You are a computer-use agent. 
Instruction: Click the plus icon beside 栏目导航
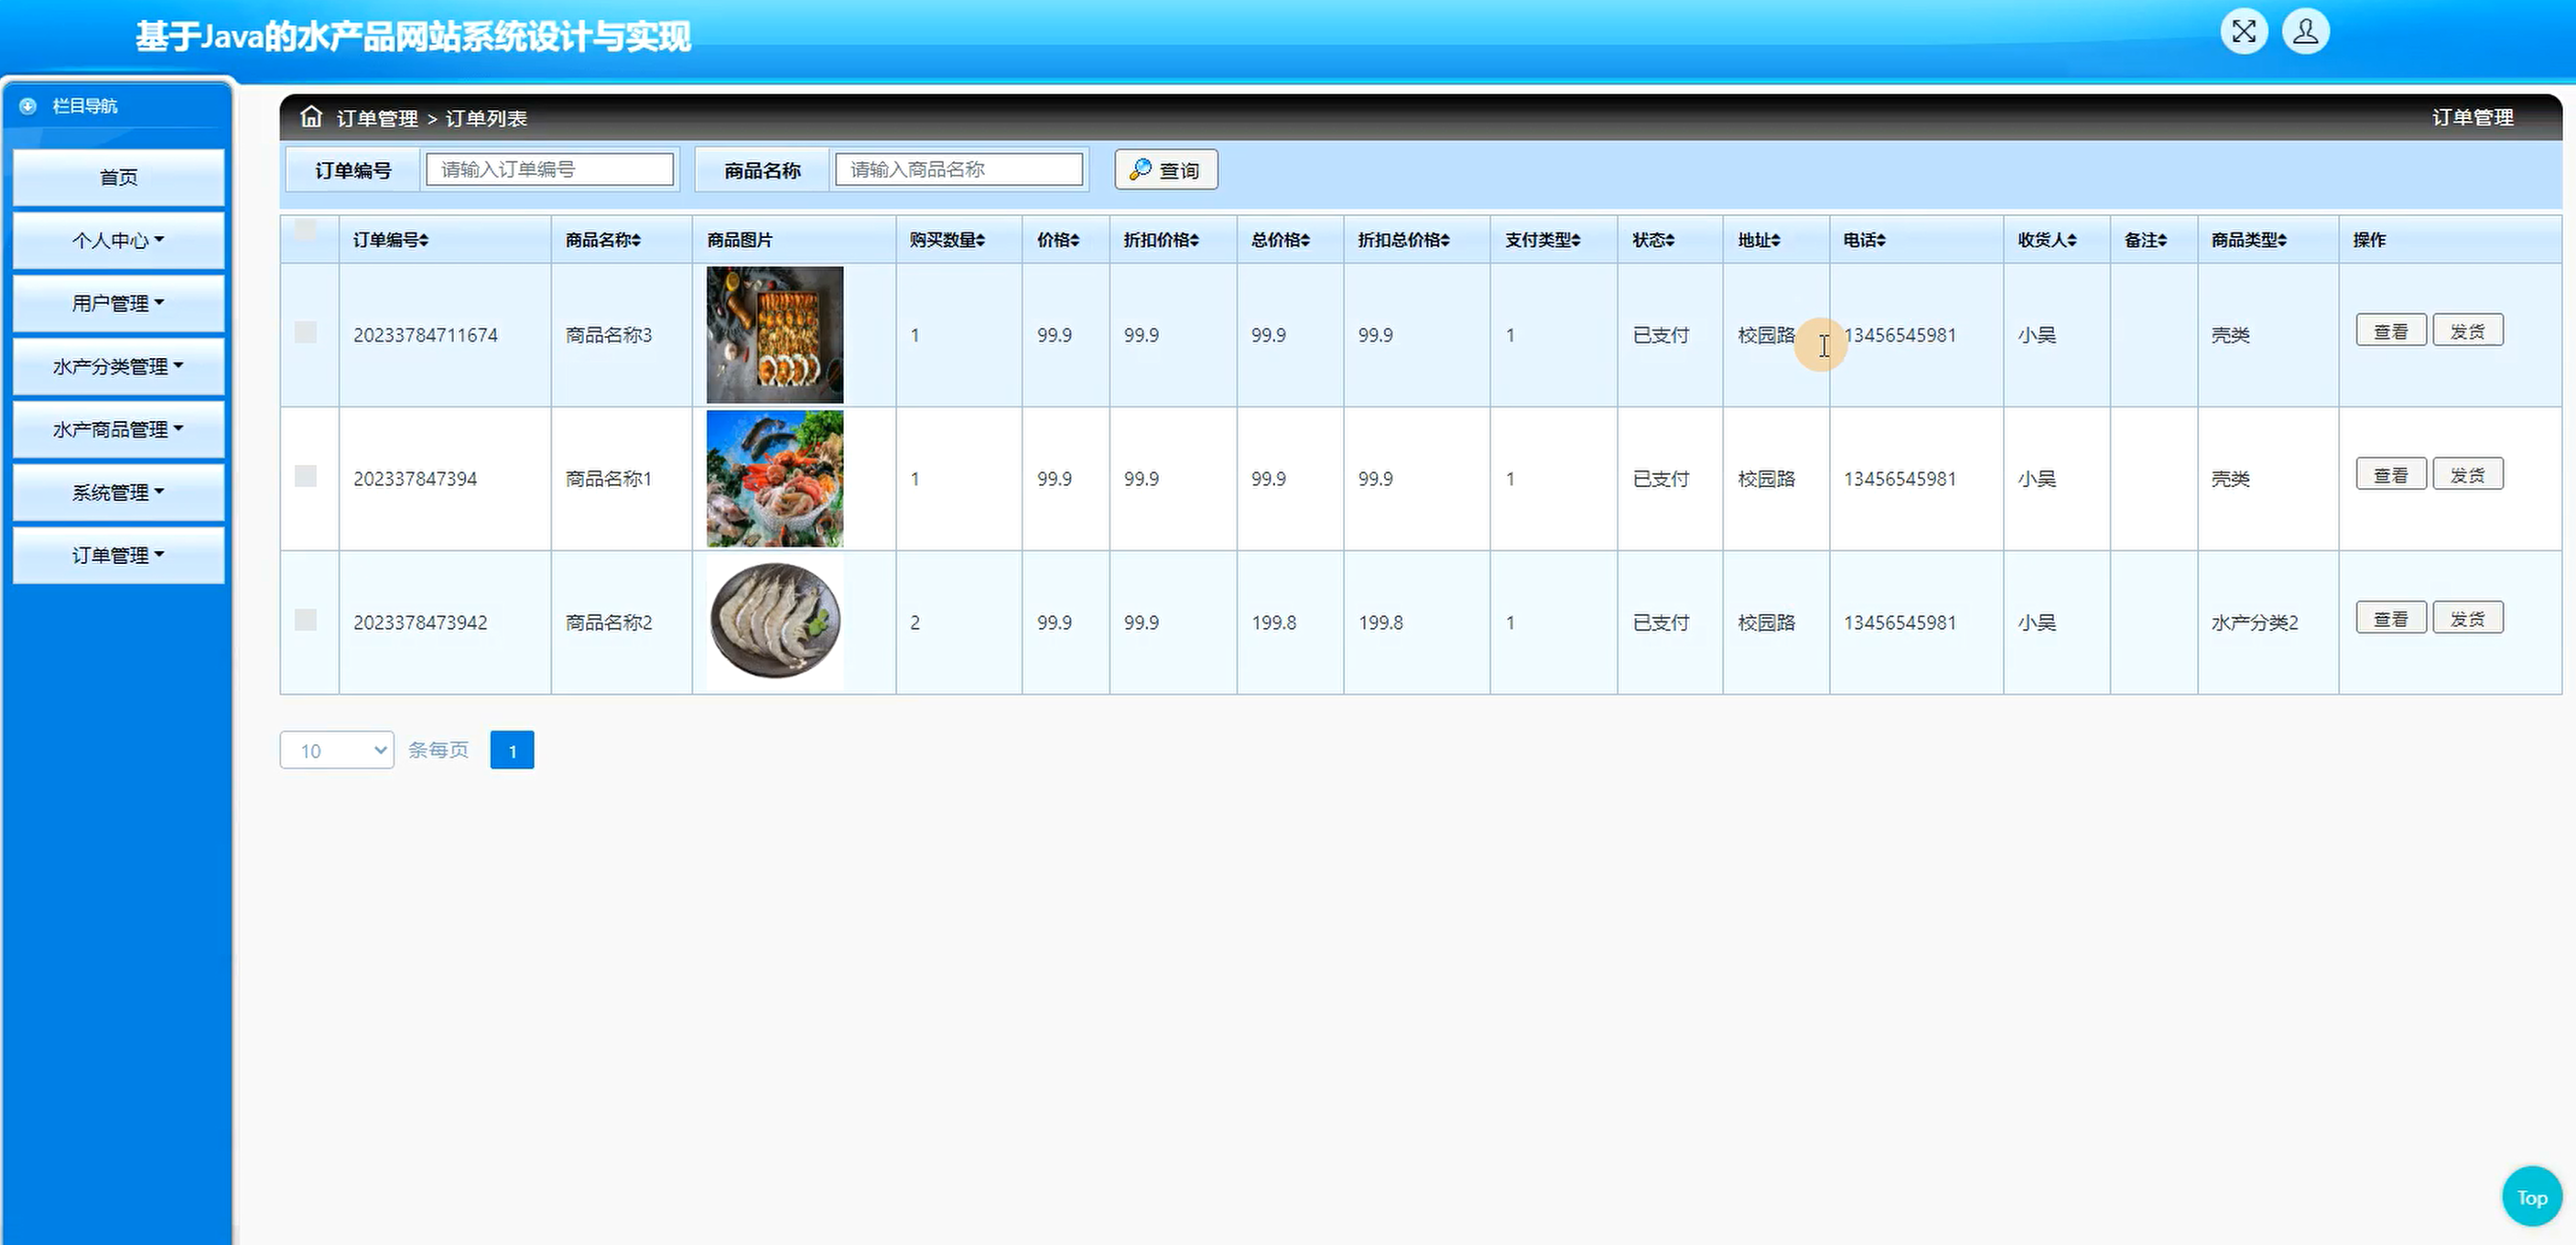tap(28, 106)
